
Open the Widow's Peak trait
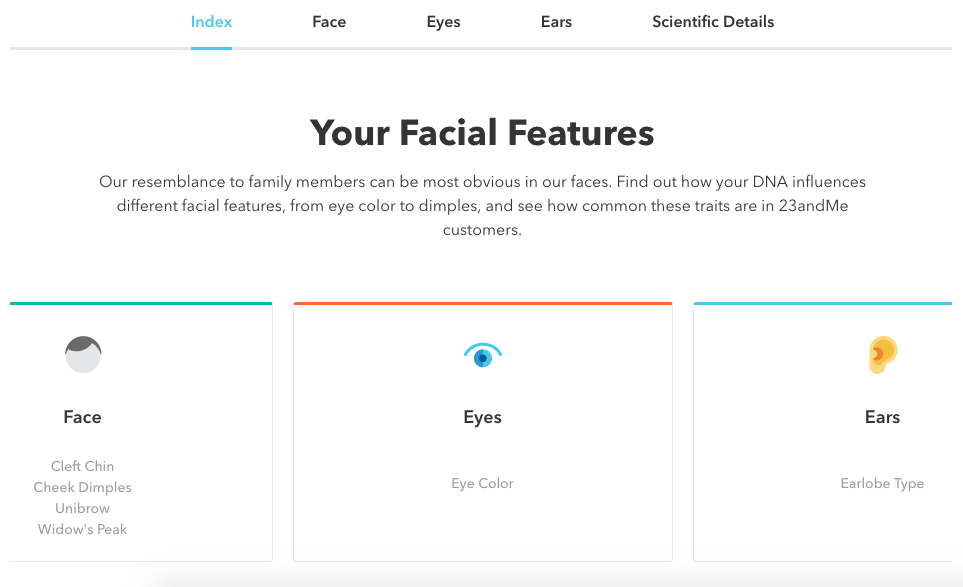pos(83,529)
